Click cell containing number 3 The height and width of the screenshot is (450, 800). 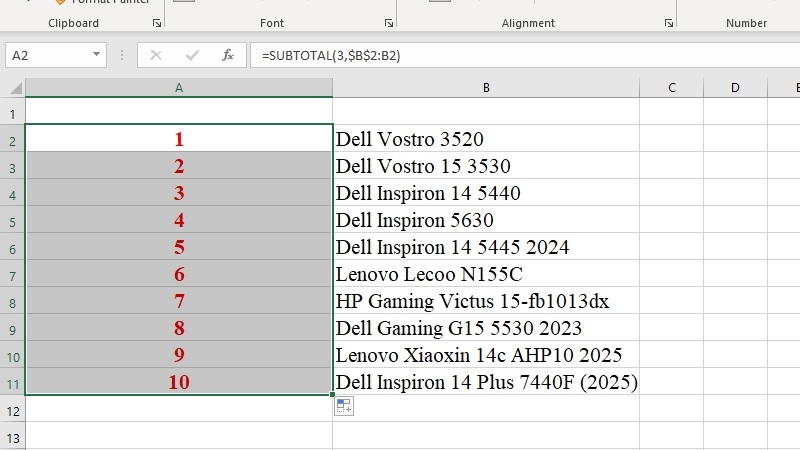tap(179, 192)
